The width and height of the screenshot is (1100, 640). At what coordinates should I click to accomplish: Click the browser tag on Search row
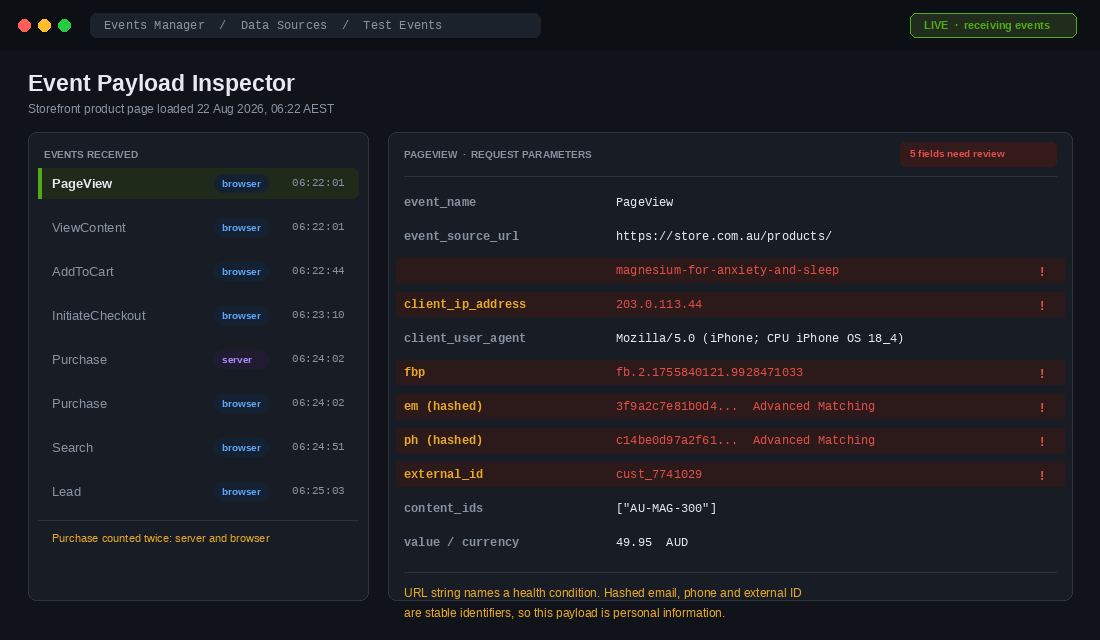pos(241,448)
